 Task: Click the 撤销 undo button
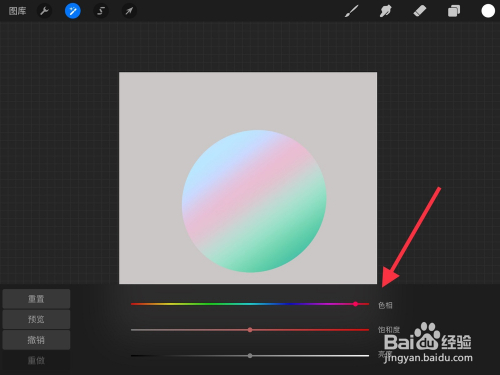[36, 340]
